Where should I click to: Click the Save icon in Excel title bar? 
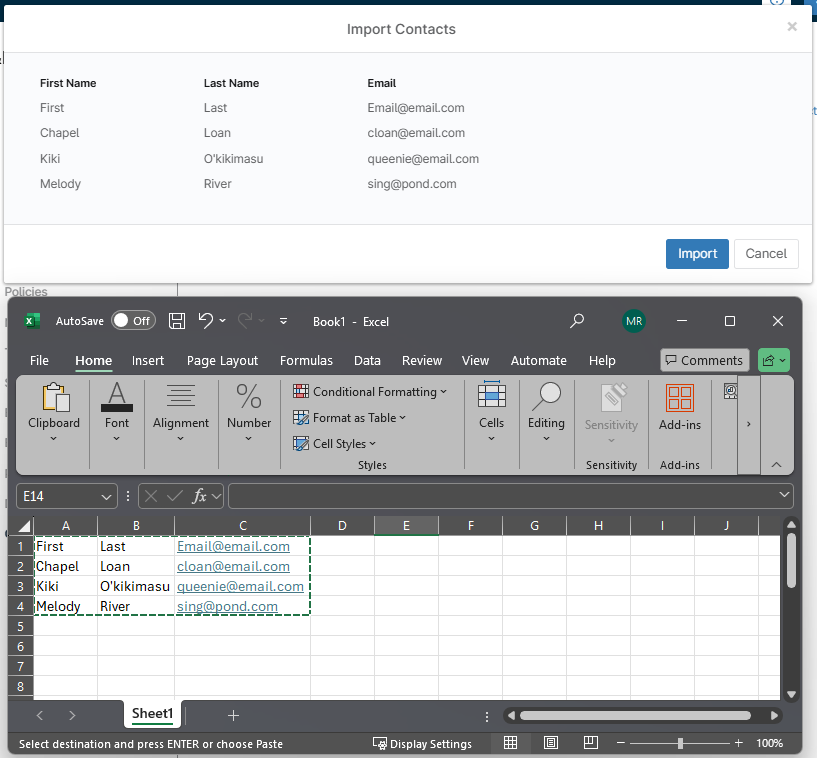[177, 321]
